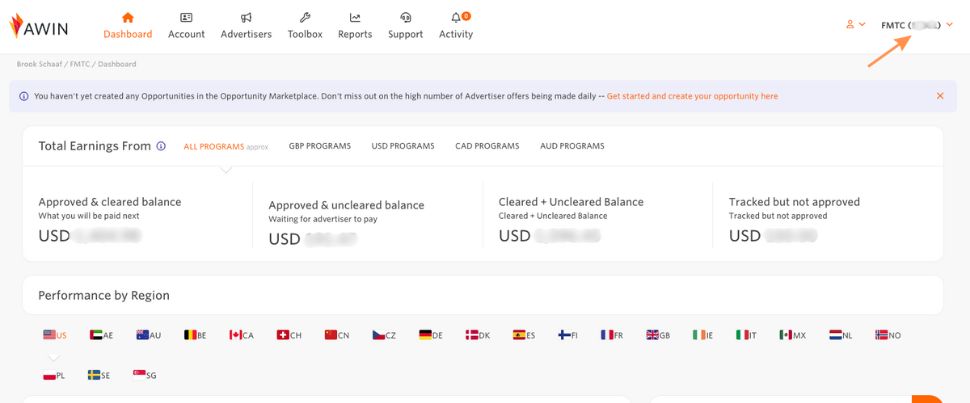Screen dimensions: 970x403
Task: Dismiss the Opportunity Marketplace banner
Action: 940,96
